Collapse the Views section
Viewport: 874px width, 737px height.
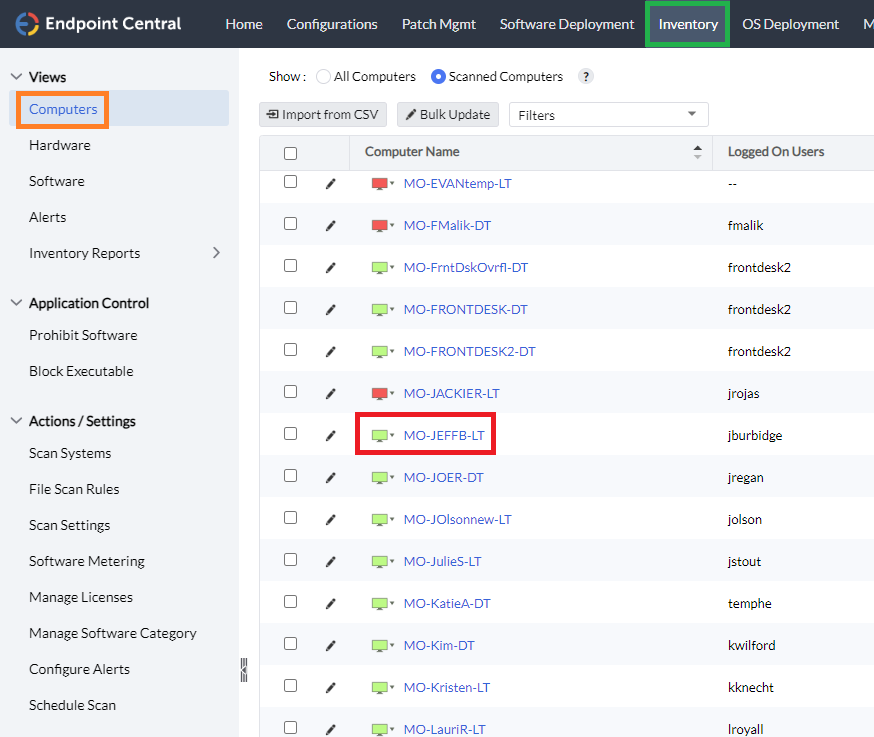pyautogui.click(x=17, y=76)
